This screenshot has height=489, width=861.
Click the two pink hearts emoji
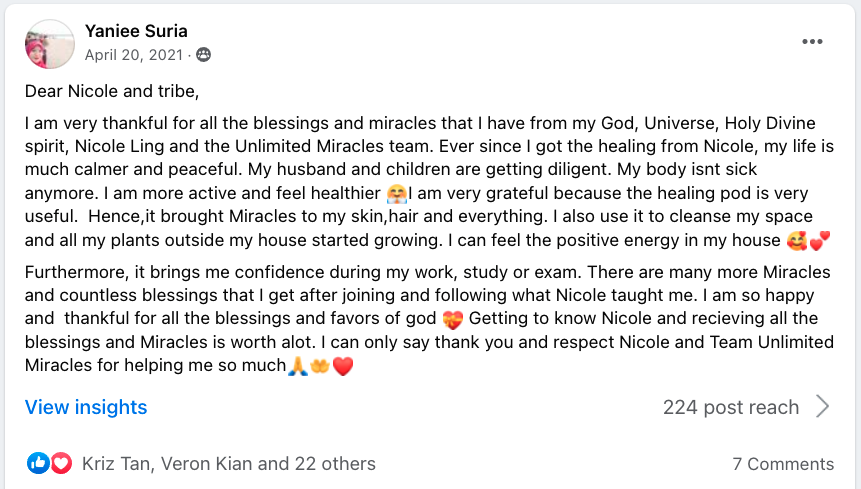tap(821, 240)
